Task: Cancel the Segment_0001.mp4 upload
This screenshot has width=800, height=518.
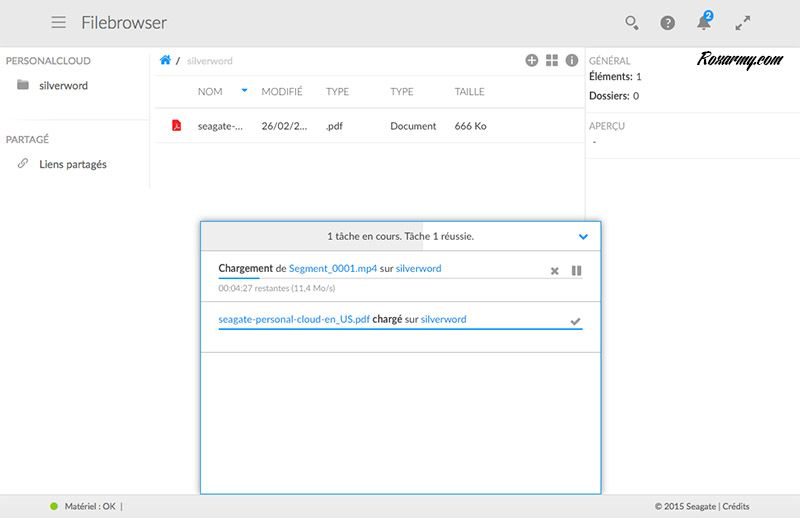Action: click(555, 271)
